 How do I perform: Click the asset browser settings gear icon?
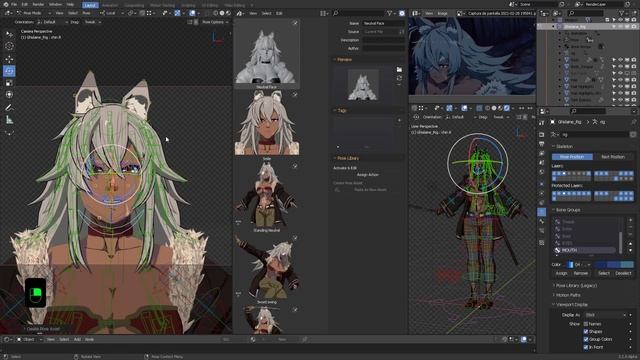pos(402,13)
